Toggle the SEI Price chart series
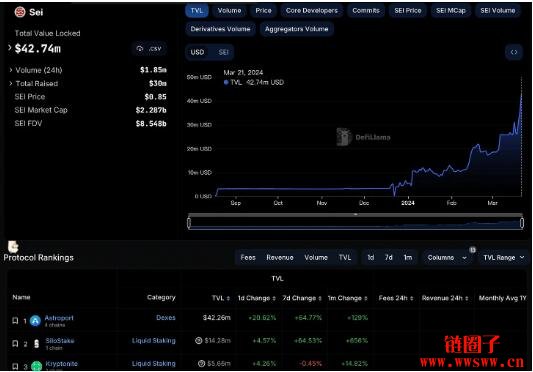The image size is (533, 372). click(408, 11)
